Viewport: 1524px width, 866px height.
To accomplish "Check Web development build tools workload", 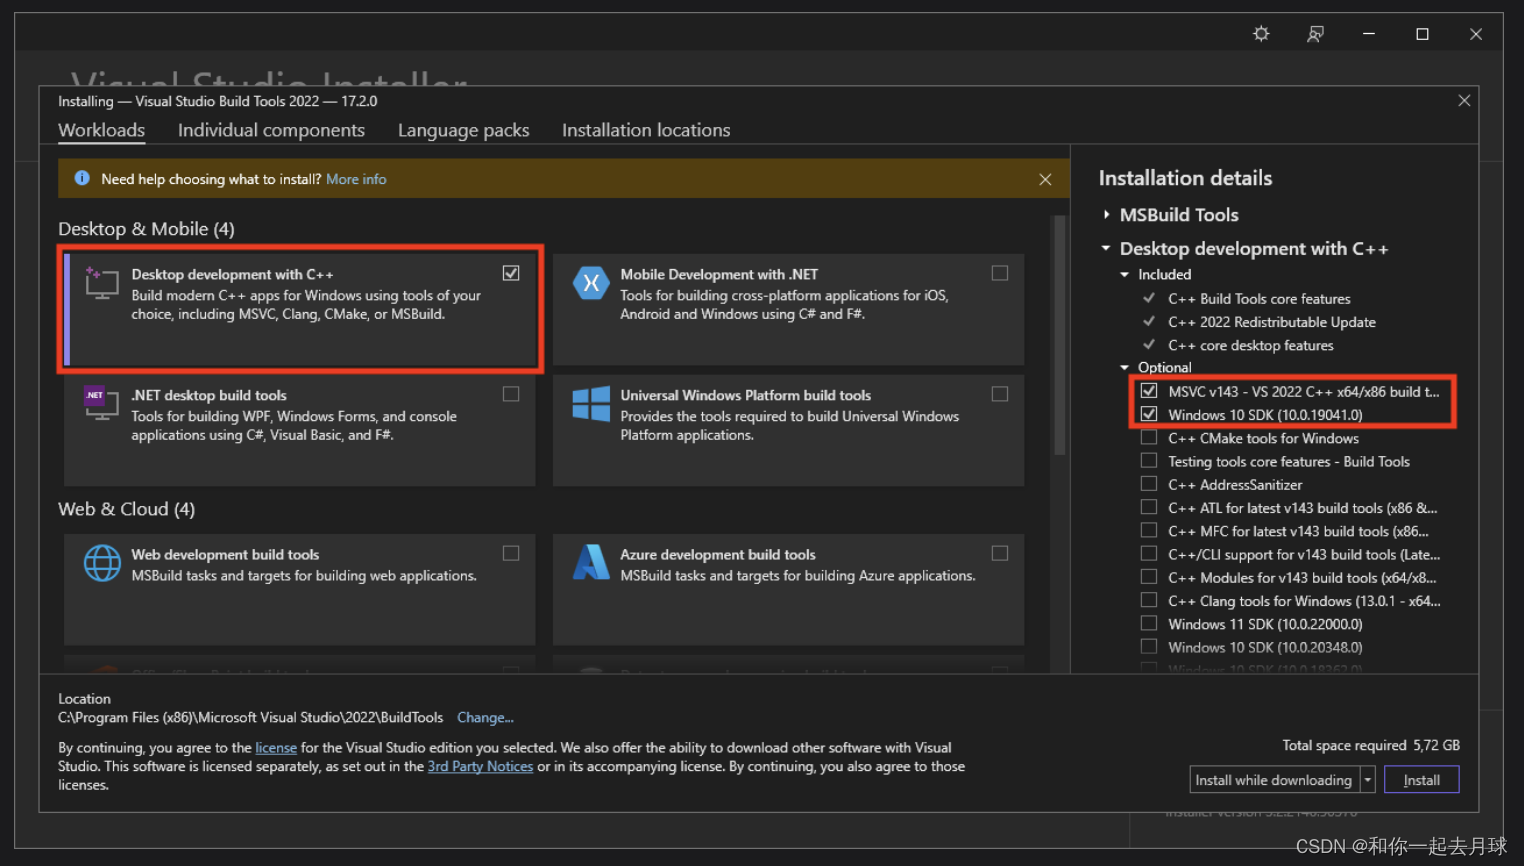I will (x=511, y=553).
